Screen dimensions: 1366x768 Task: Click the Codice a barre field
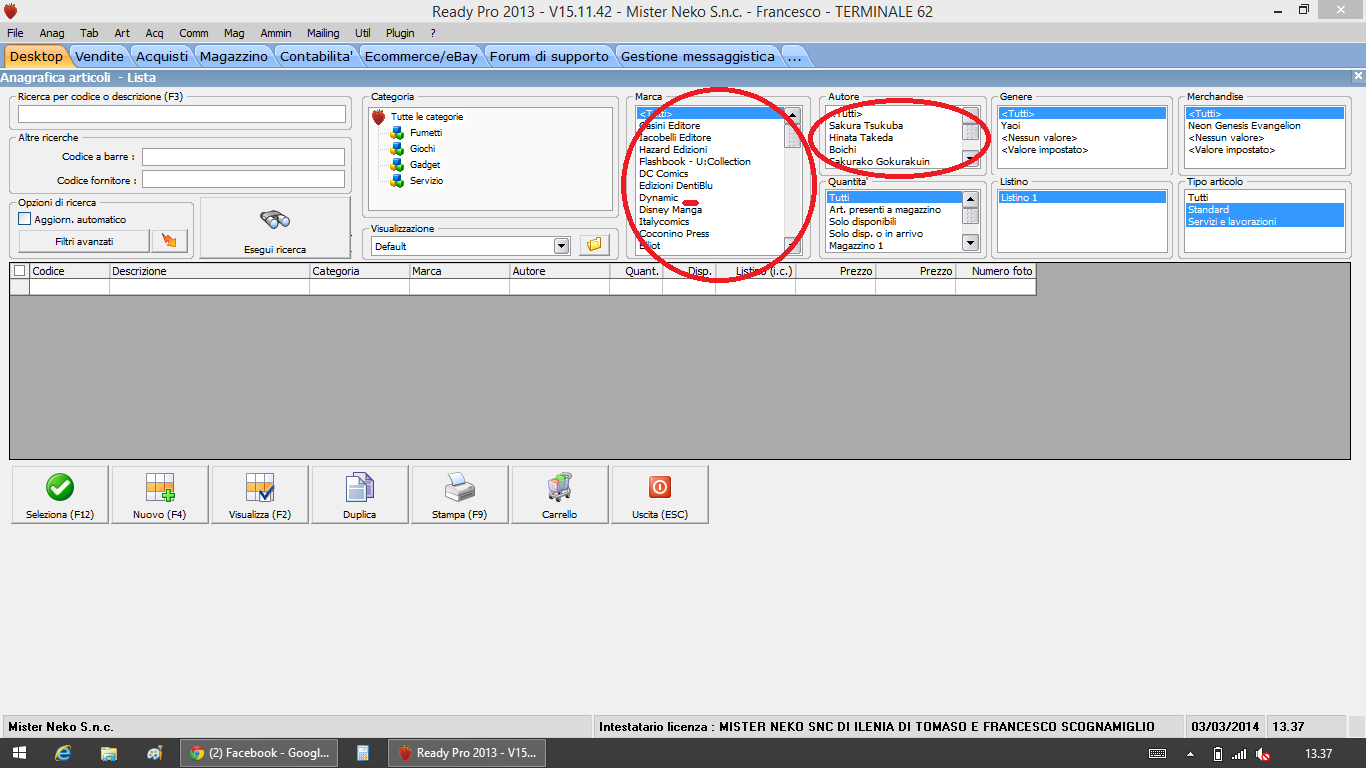(x=243, y=157)
